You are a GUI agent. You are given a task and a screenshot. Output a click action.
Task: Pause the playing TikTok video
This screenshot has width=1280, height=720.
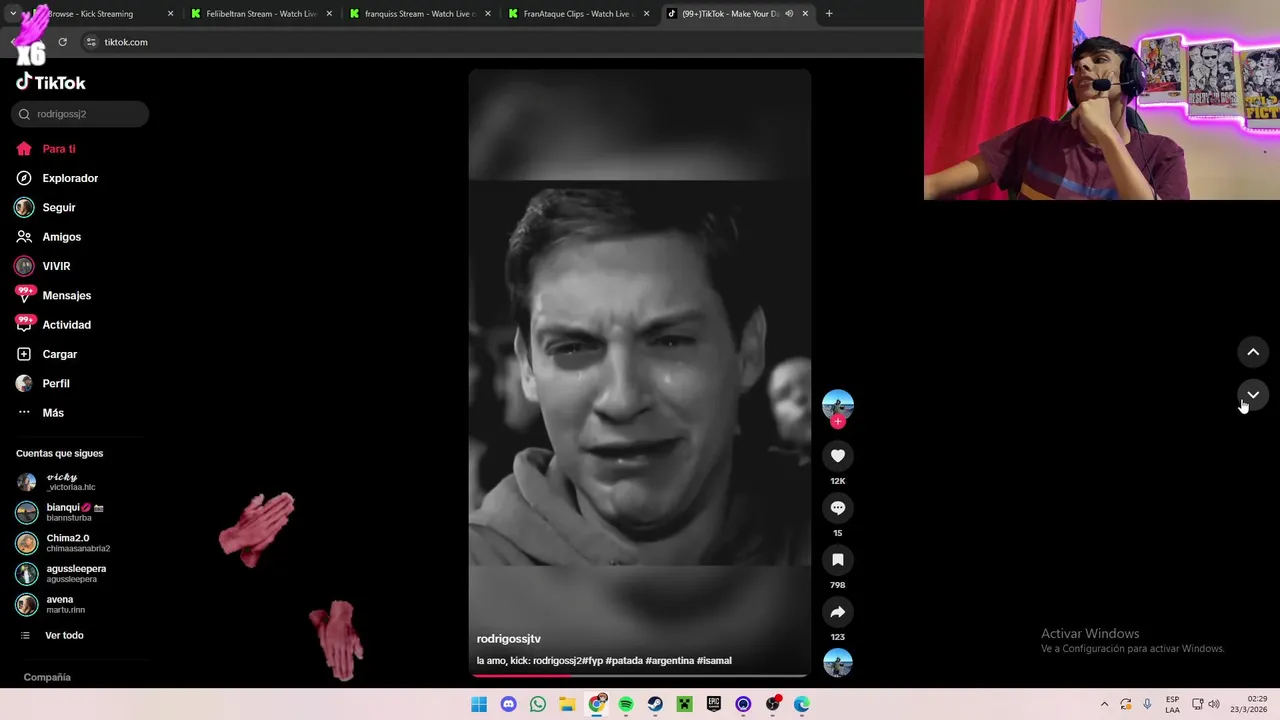click(x=640, y=372)
